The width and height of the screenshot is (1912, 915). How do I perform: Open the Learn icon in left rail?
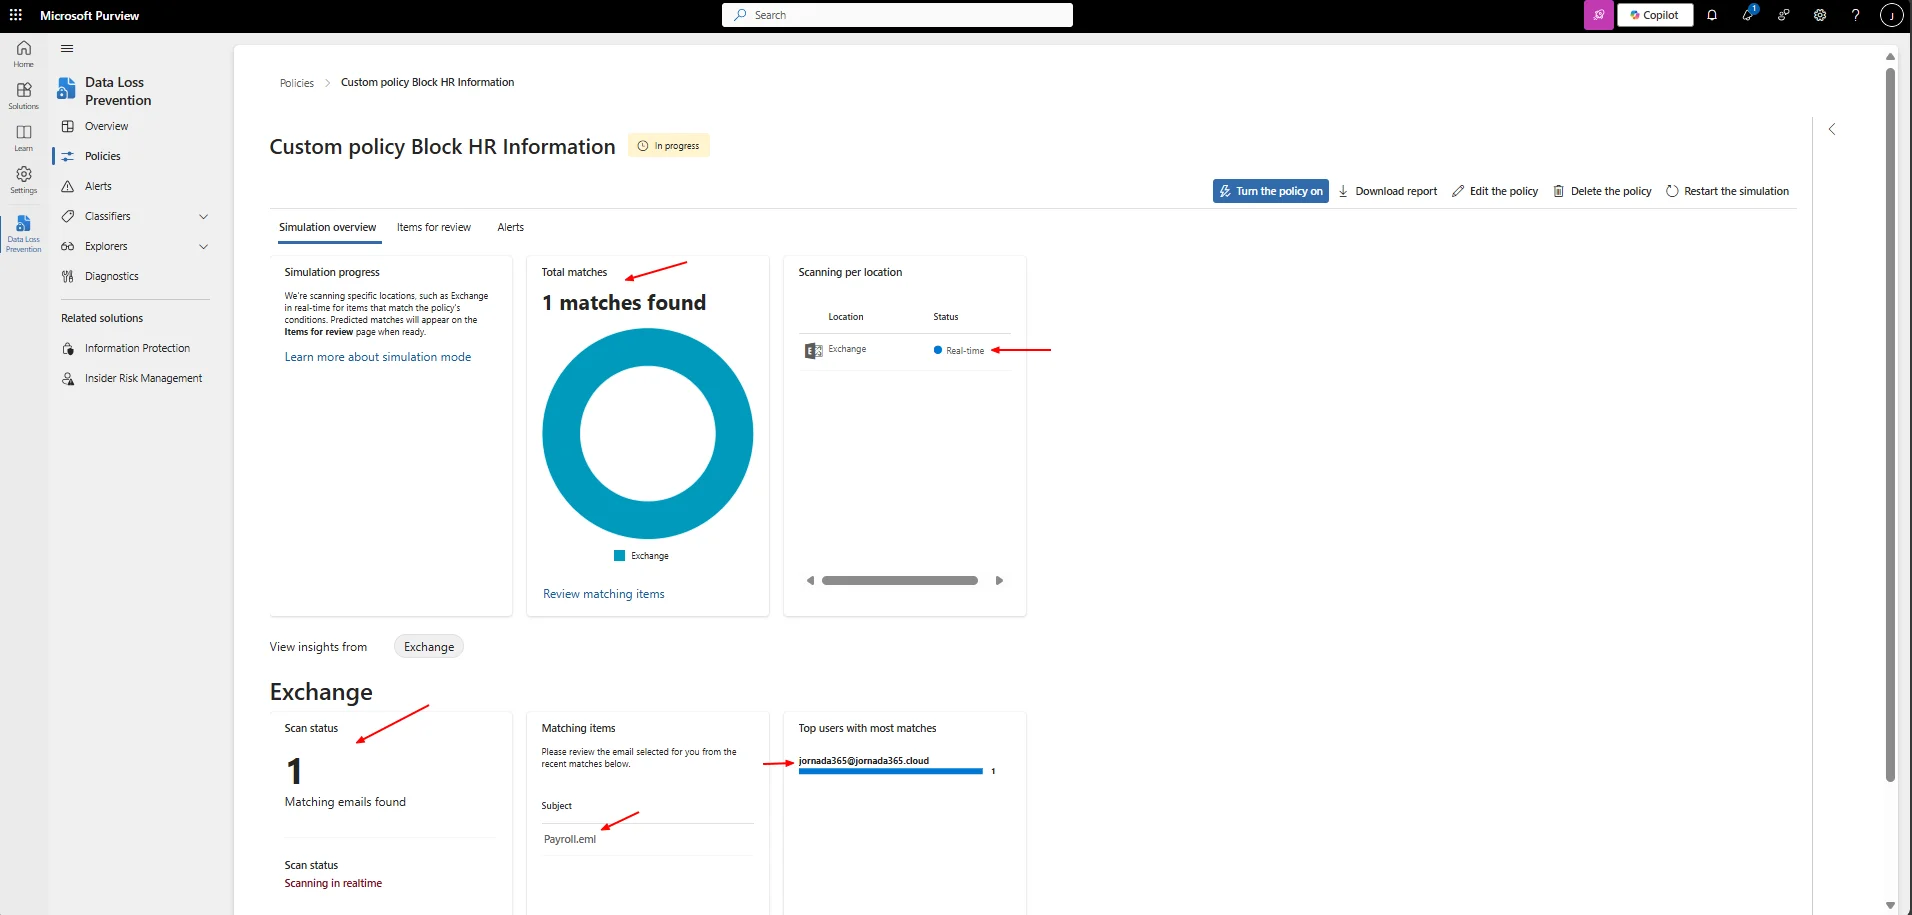click(24, 137)
